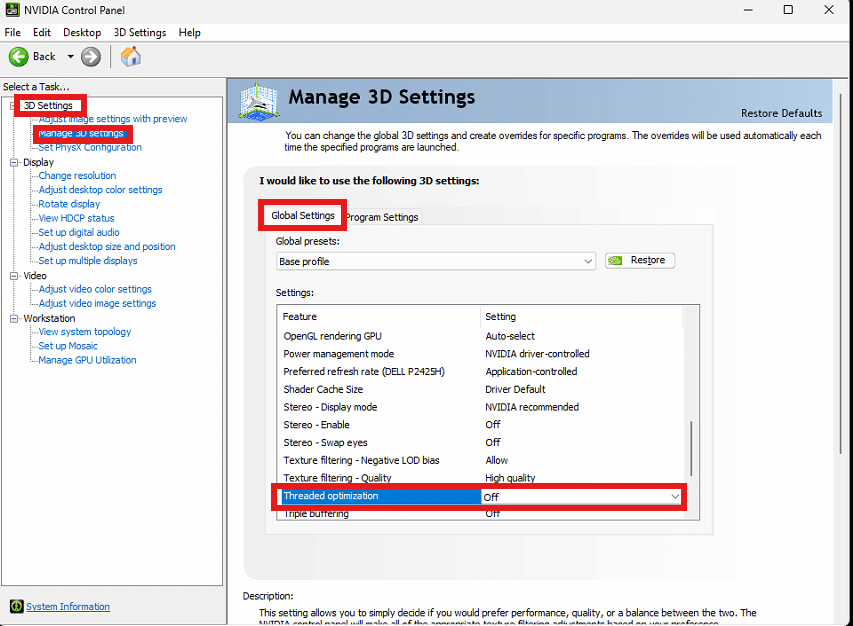Open Adjust video color settings
This screenshot has width=853, height=626.
[95, 289]
